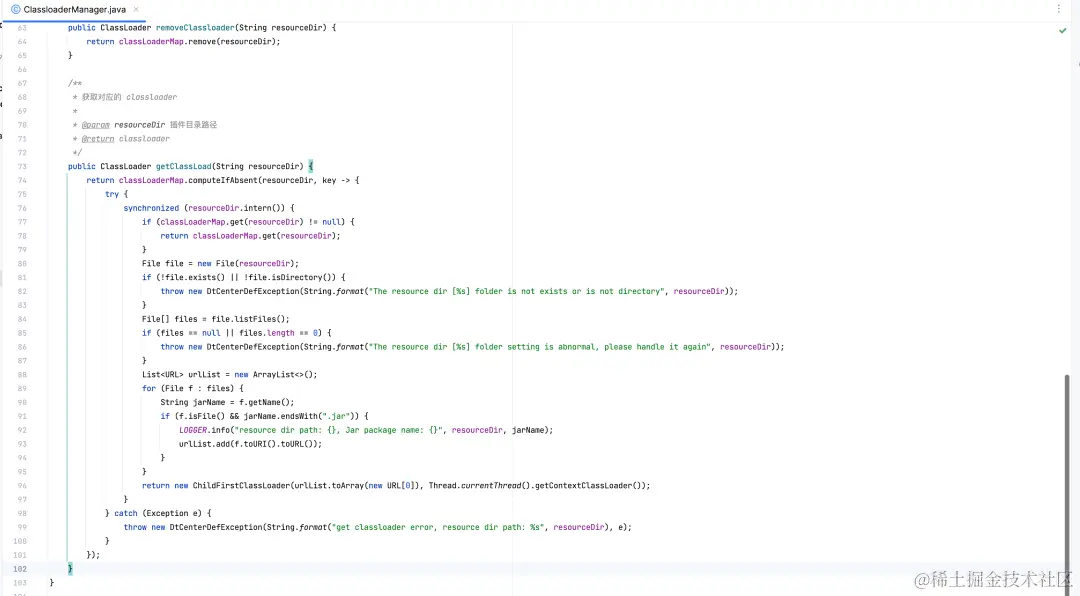Place cursor on removeClassloader method name
Viewport: 1080px width, 596px height.
195,28
